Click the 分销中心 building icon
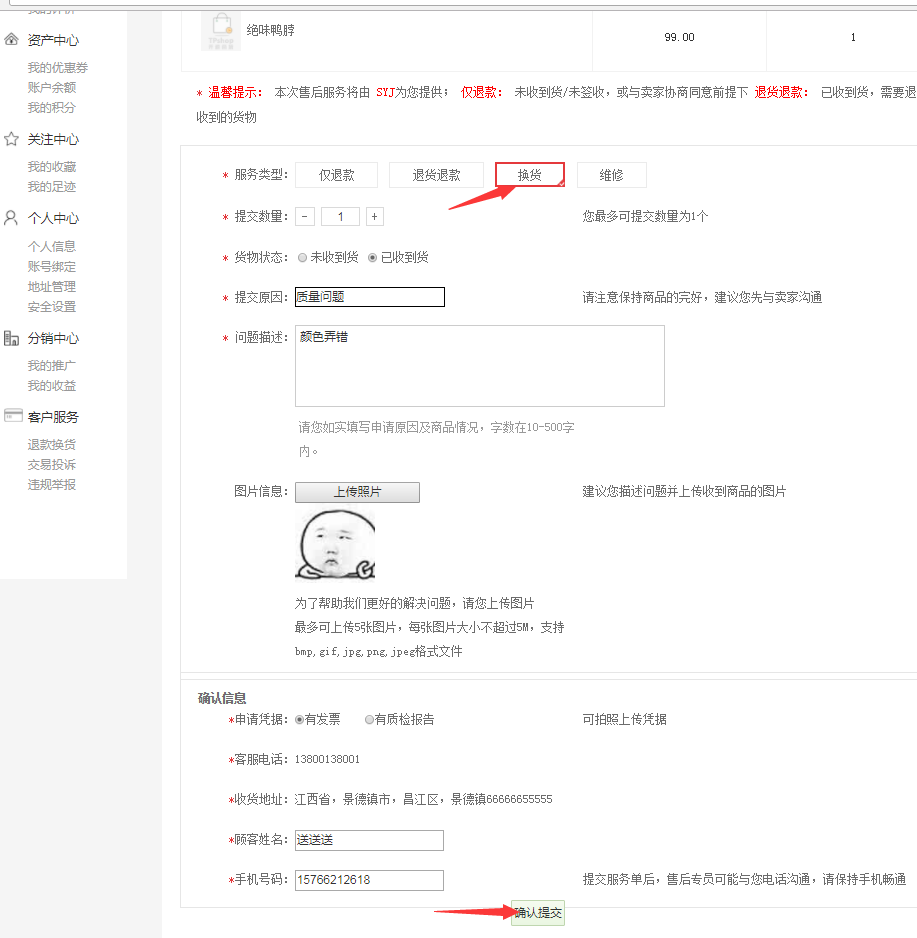This screenshot has width=917, height=938. pyautogui.click(x=12, y=338)
